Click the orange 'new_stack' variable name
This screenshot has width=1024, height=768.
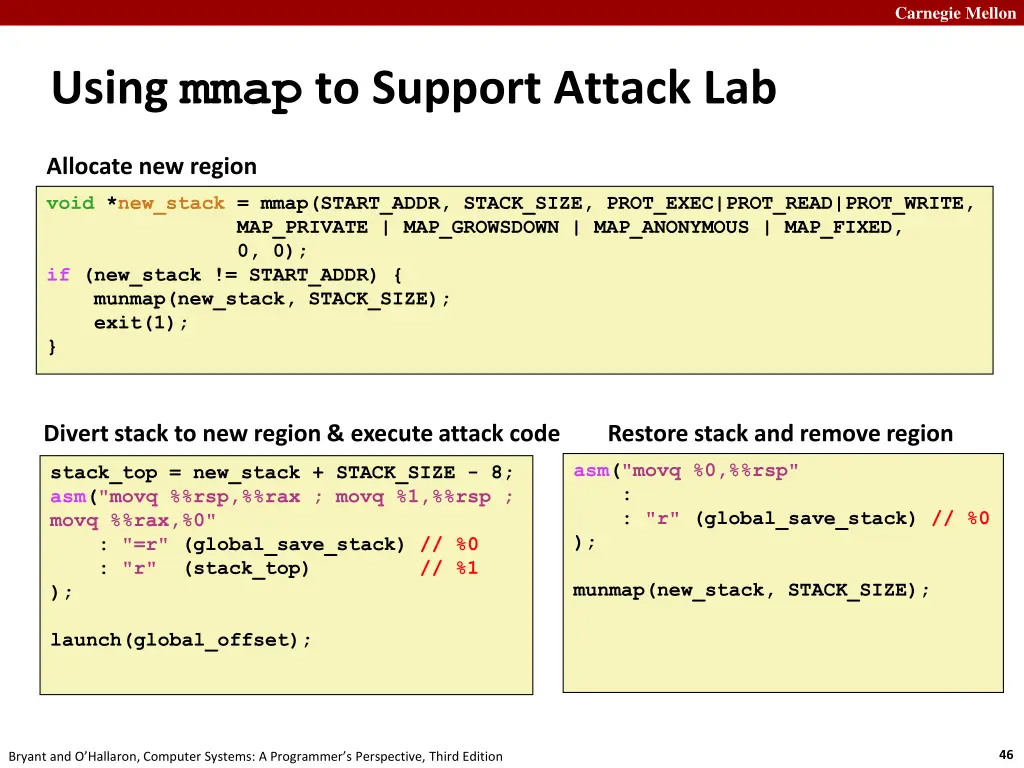[171, 204]
